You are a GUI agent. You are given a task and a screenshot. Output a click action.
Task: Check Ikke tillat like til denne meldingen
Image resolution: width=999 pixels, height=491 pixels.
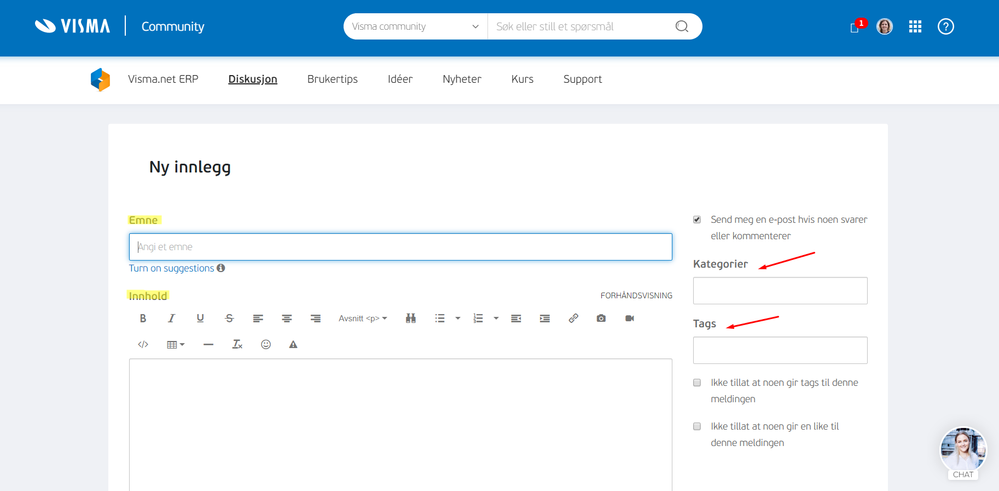coord(697,427)
